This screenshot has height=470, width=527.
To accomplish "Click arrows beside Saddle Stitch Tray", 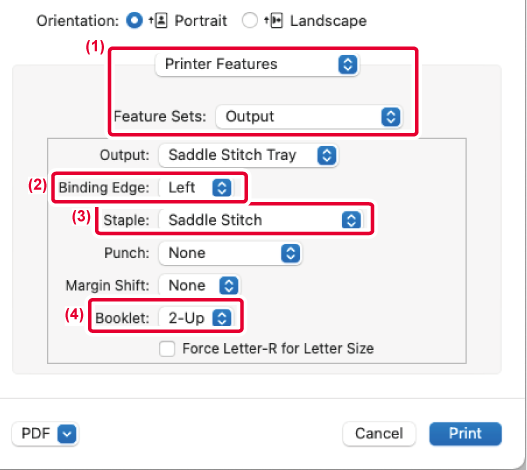I will [x=327, y=155].
